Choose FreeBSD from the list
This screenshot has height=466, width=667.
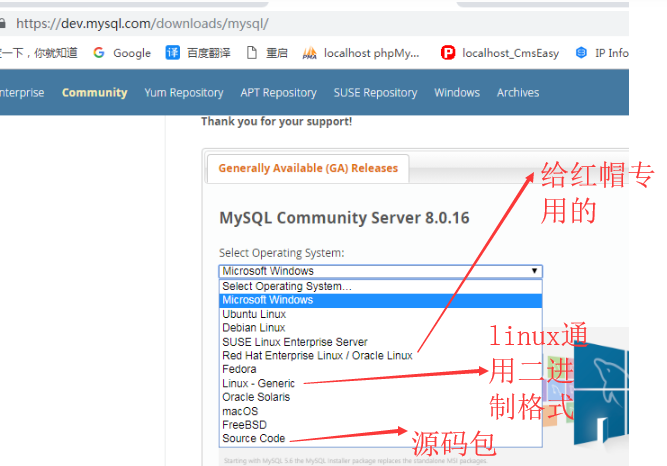380,425
